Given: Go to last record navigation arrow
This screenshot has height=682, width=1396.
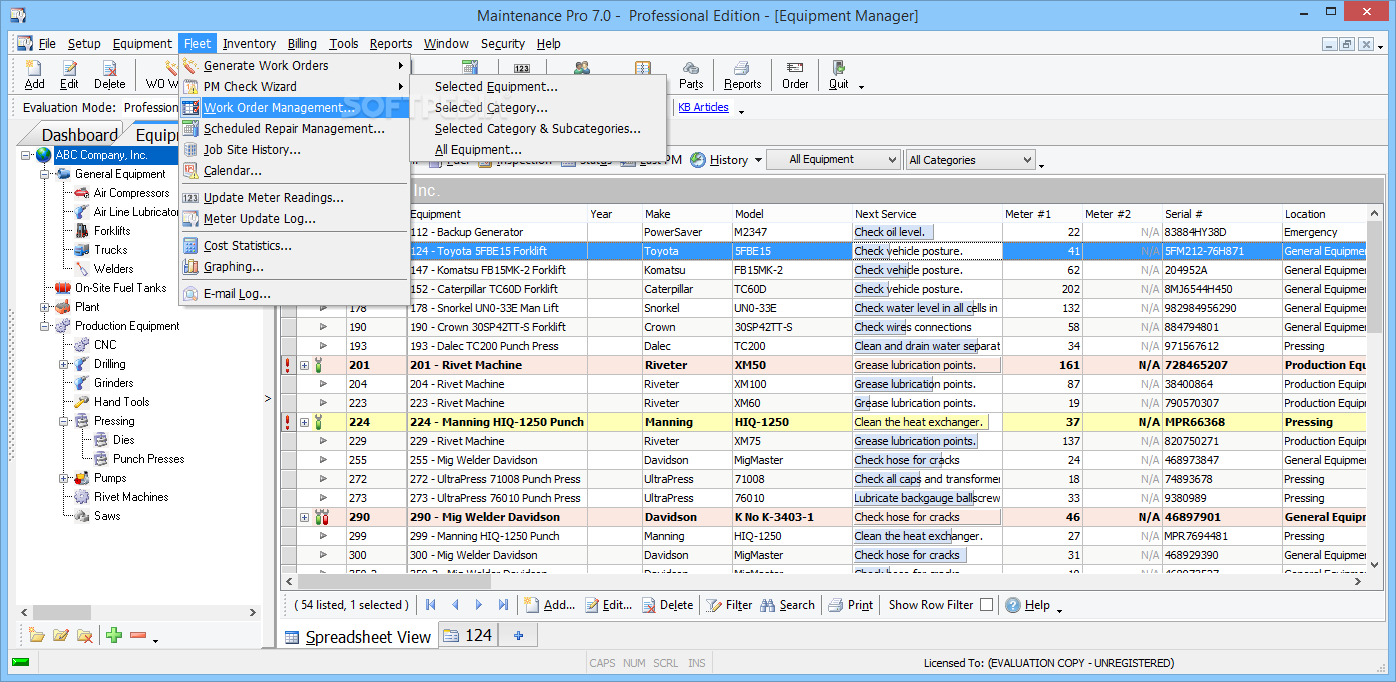Looking at the screenshot, I should click(x=503, y=605).
